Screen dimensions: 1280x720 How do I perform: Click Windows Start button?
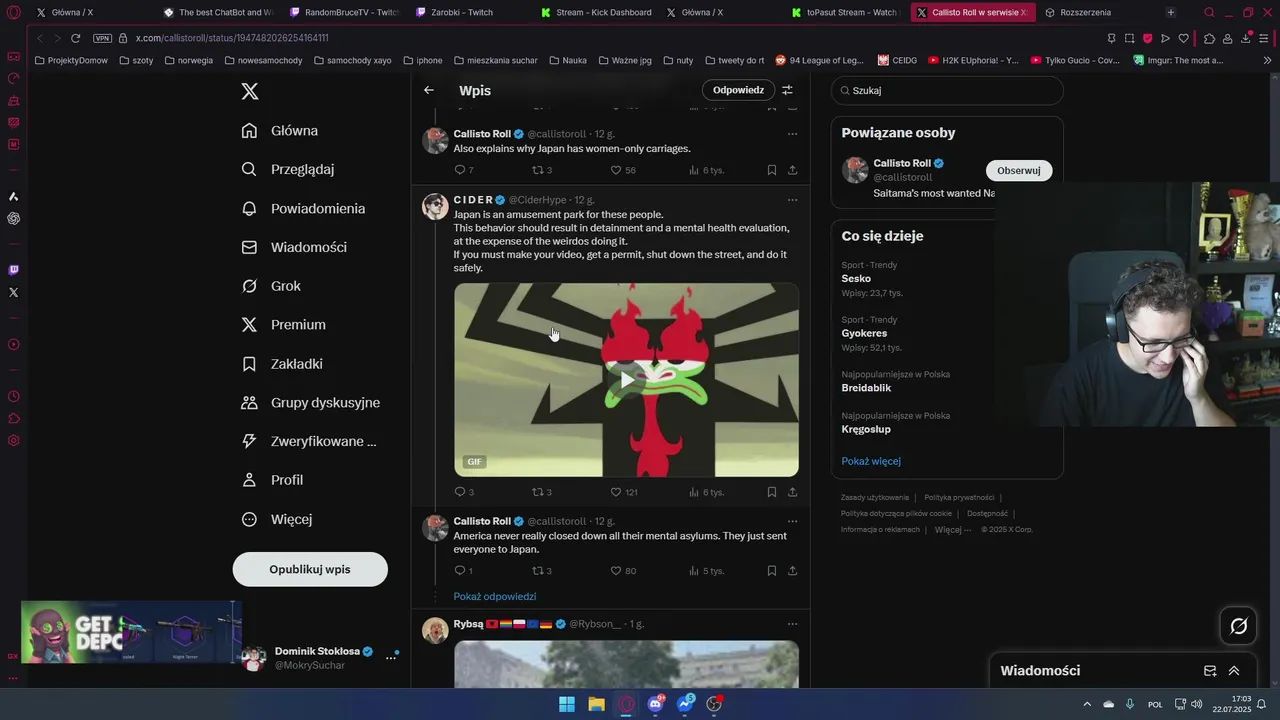point(567,704)
